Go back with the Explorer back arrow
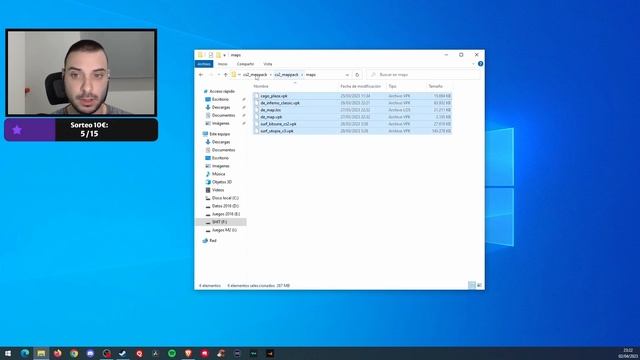Image resolution: width=640 pixels, height=360 pixels. coord(201,75)
